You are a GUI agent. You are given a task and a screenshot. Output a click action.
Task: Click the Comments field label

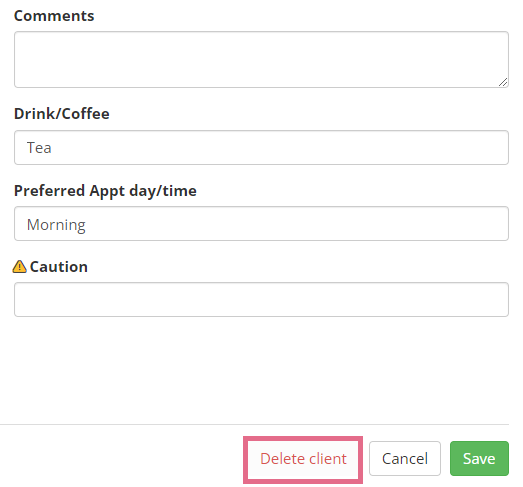coord(54,16)
